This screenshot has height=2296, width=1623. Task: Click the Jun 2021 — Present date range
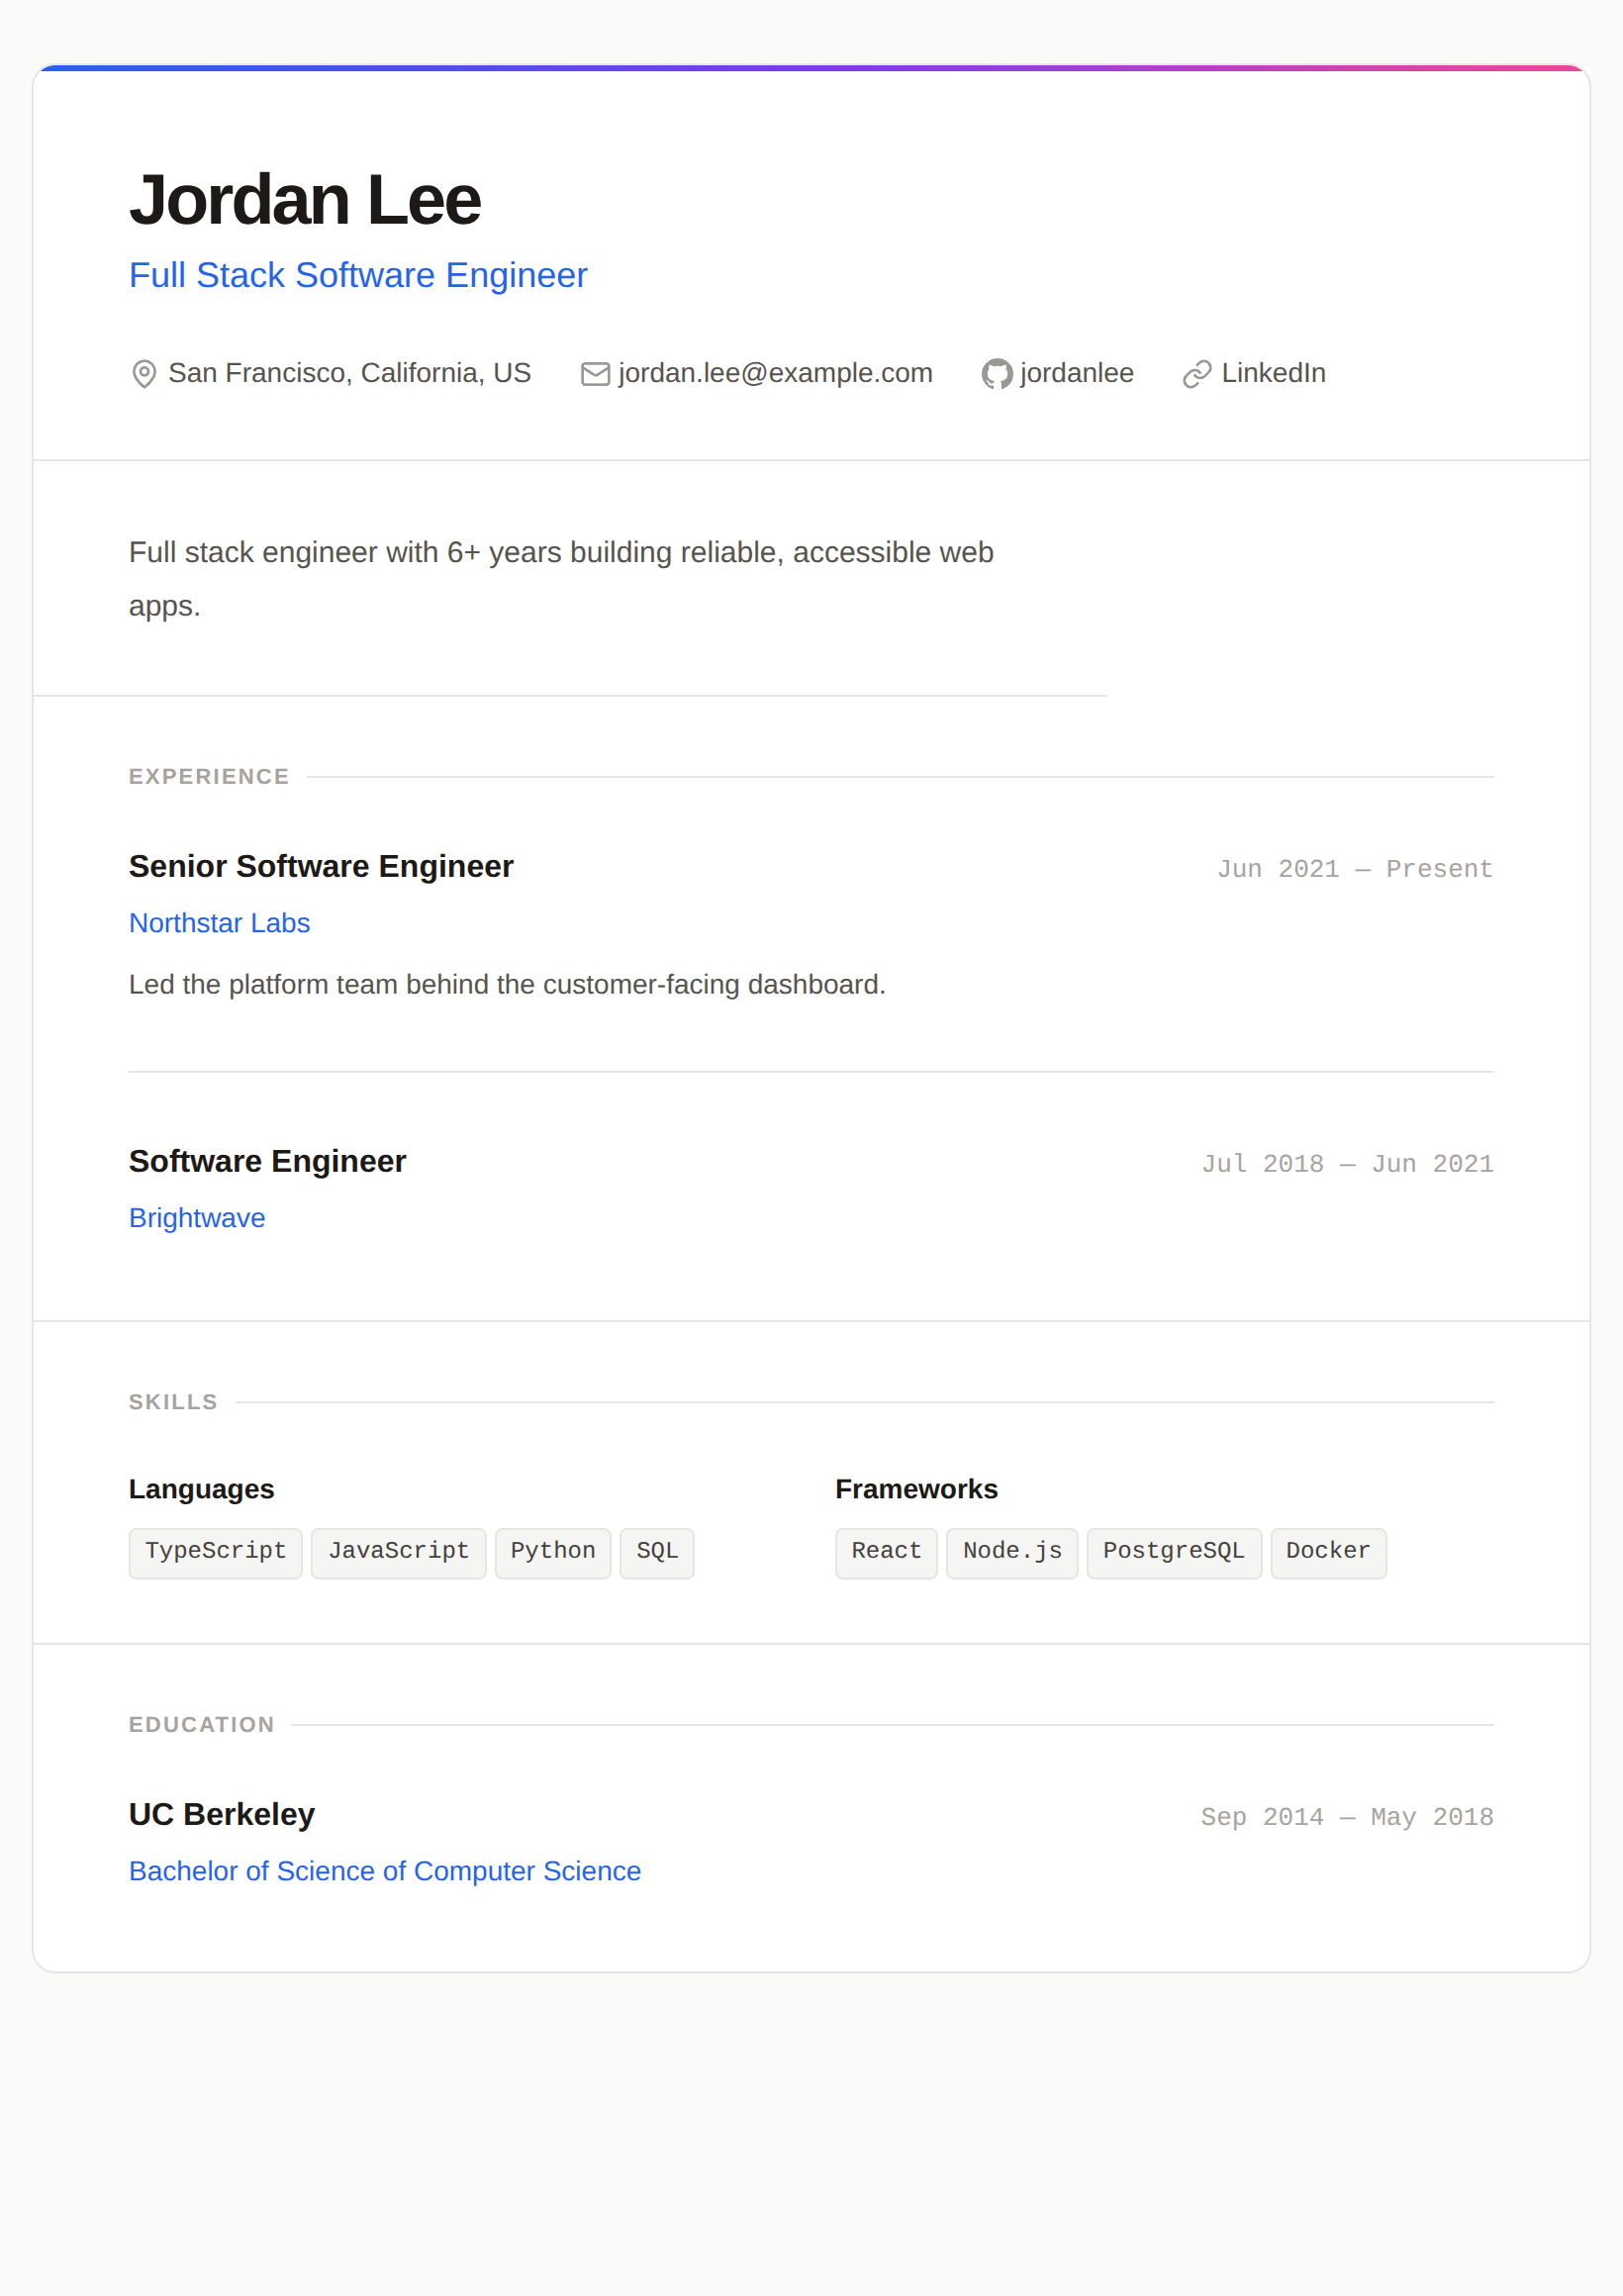(x=1355, y=869)
